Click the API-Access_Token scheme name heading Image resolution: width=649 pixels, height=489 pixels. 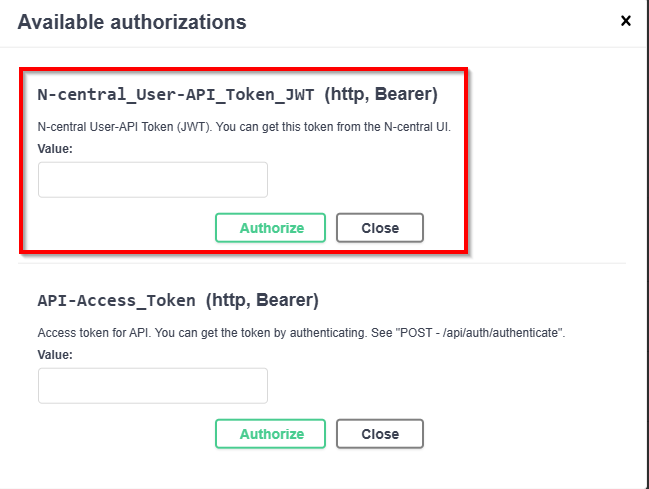click(116, 300)
